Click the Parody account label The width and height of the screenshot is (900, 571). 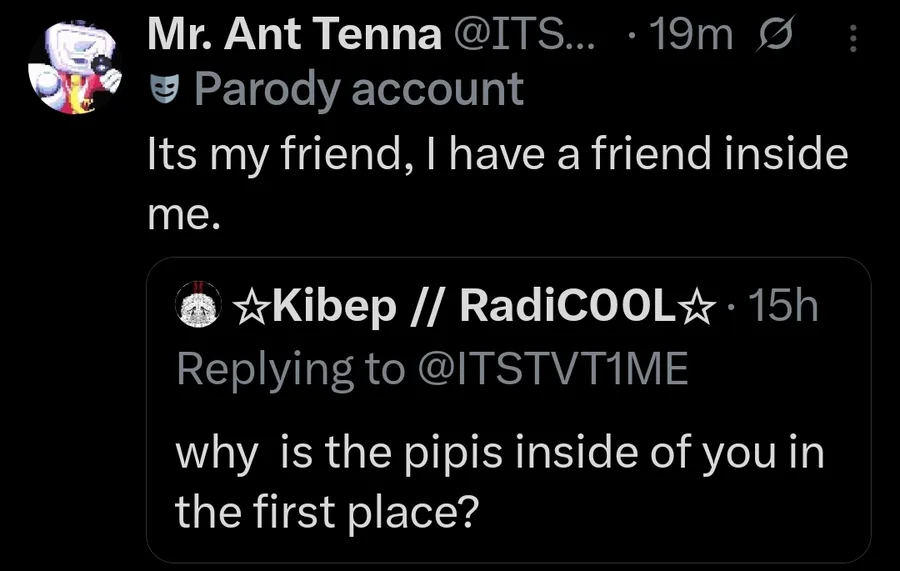(x=359, y=88)
